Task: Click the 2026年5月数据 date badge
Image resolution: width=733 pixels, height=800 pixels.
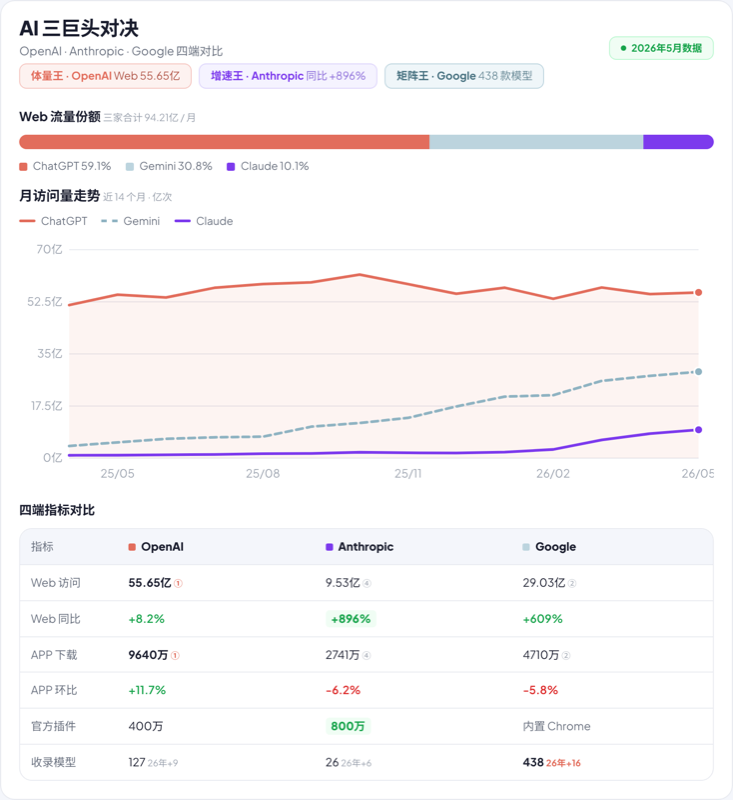Action: pos(661,48)
